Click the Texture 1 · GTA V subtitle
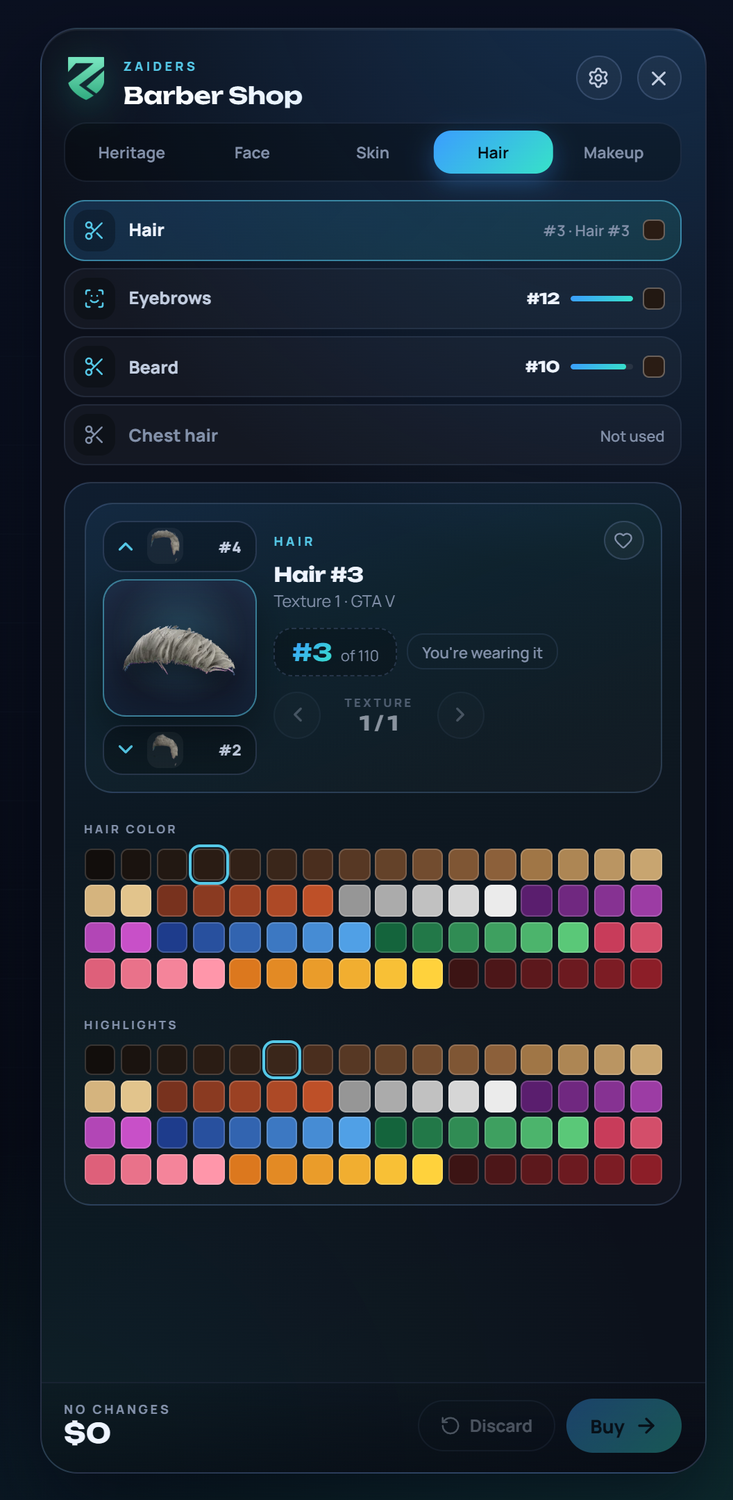 point(334,601)
